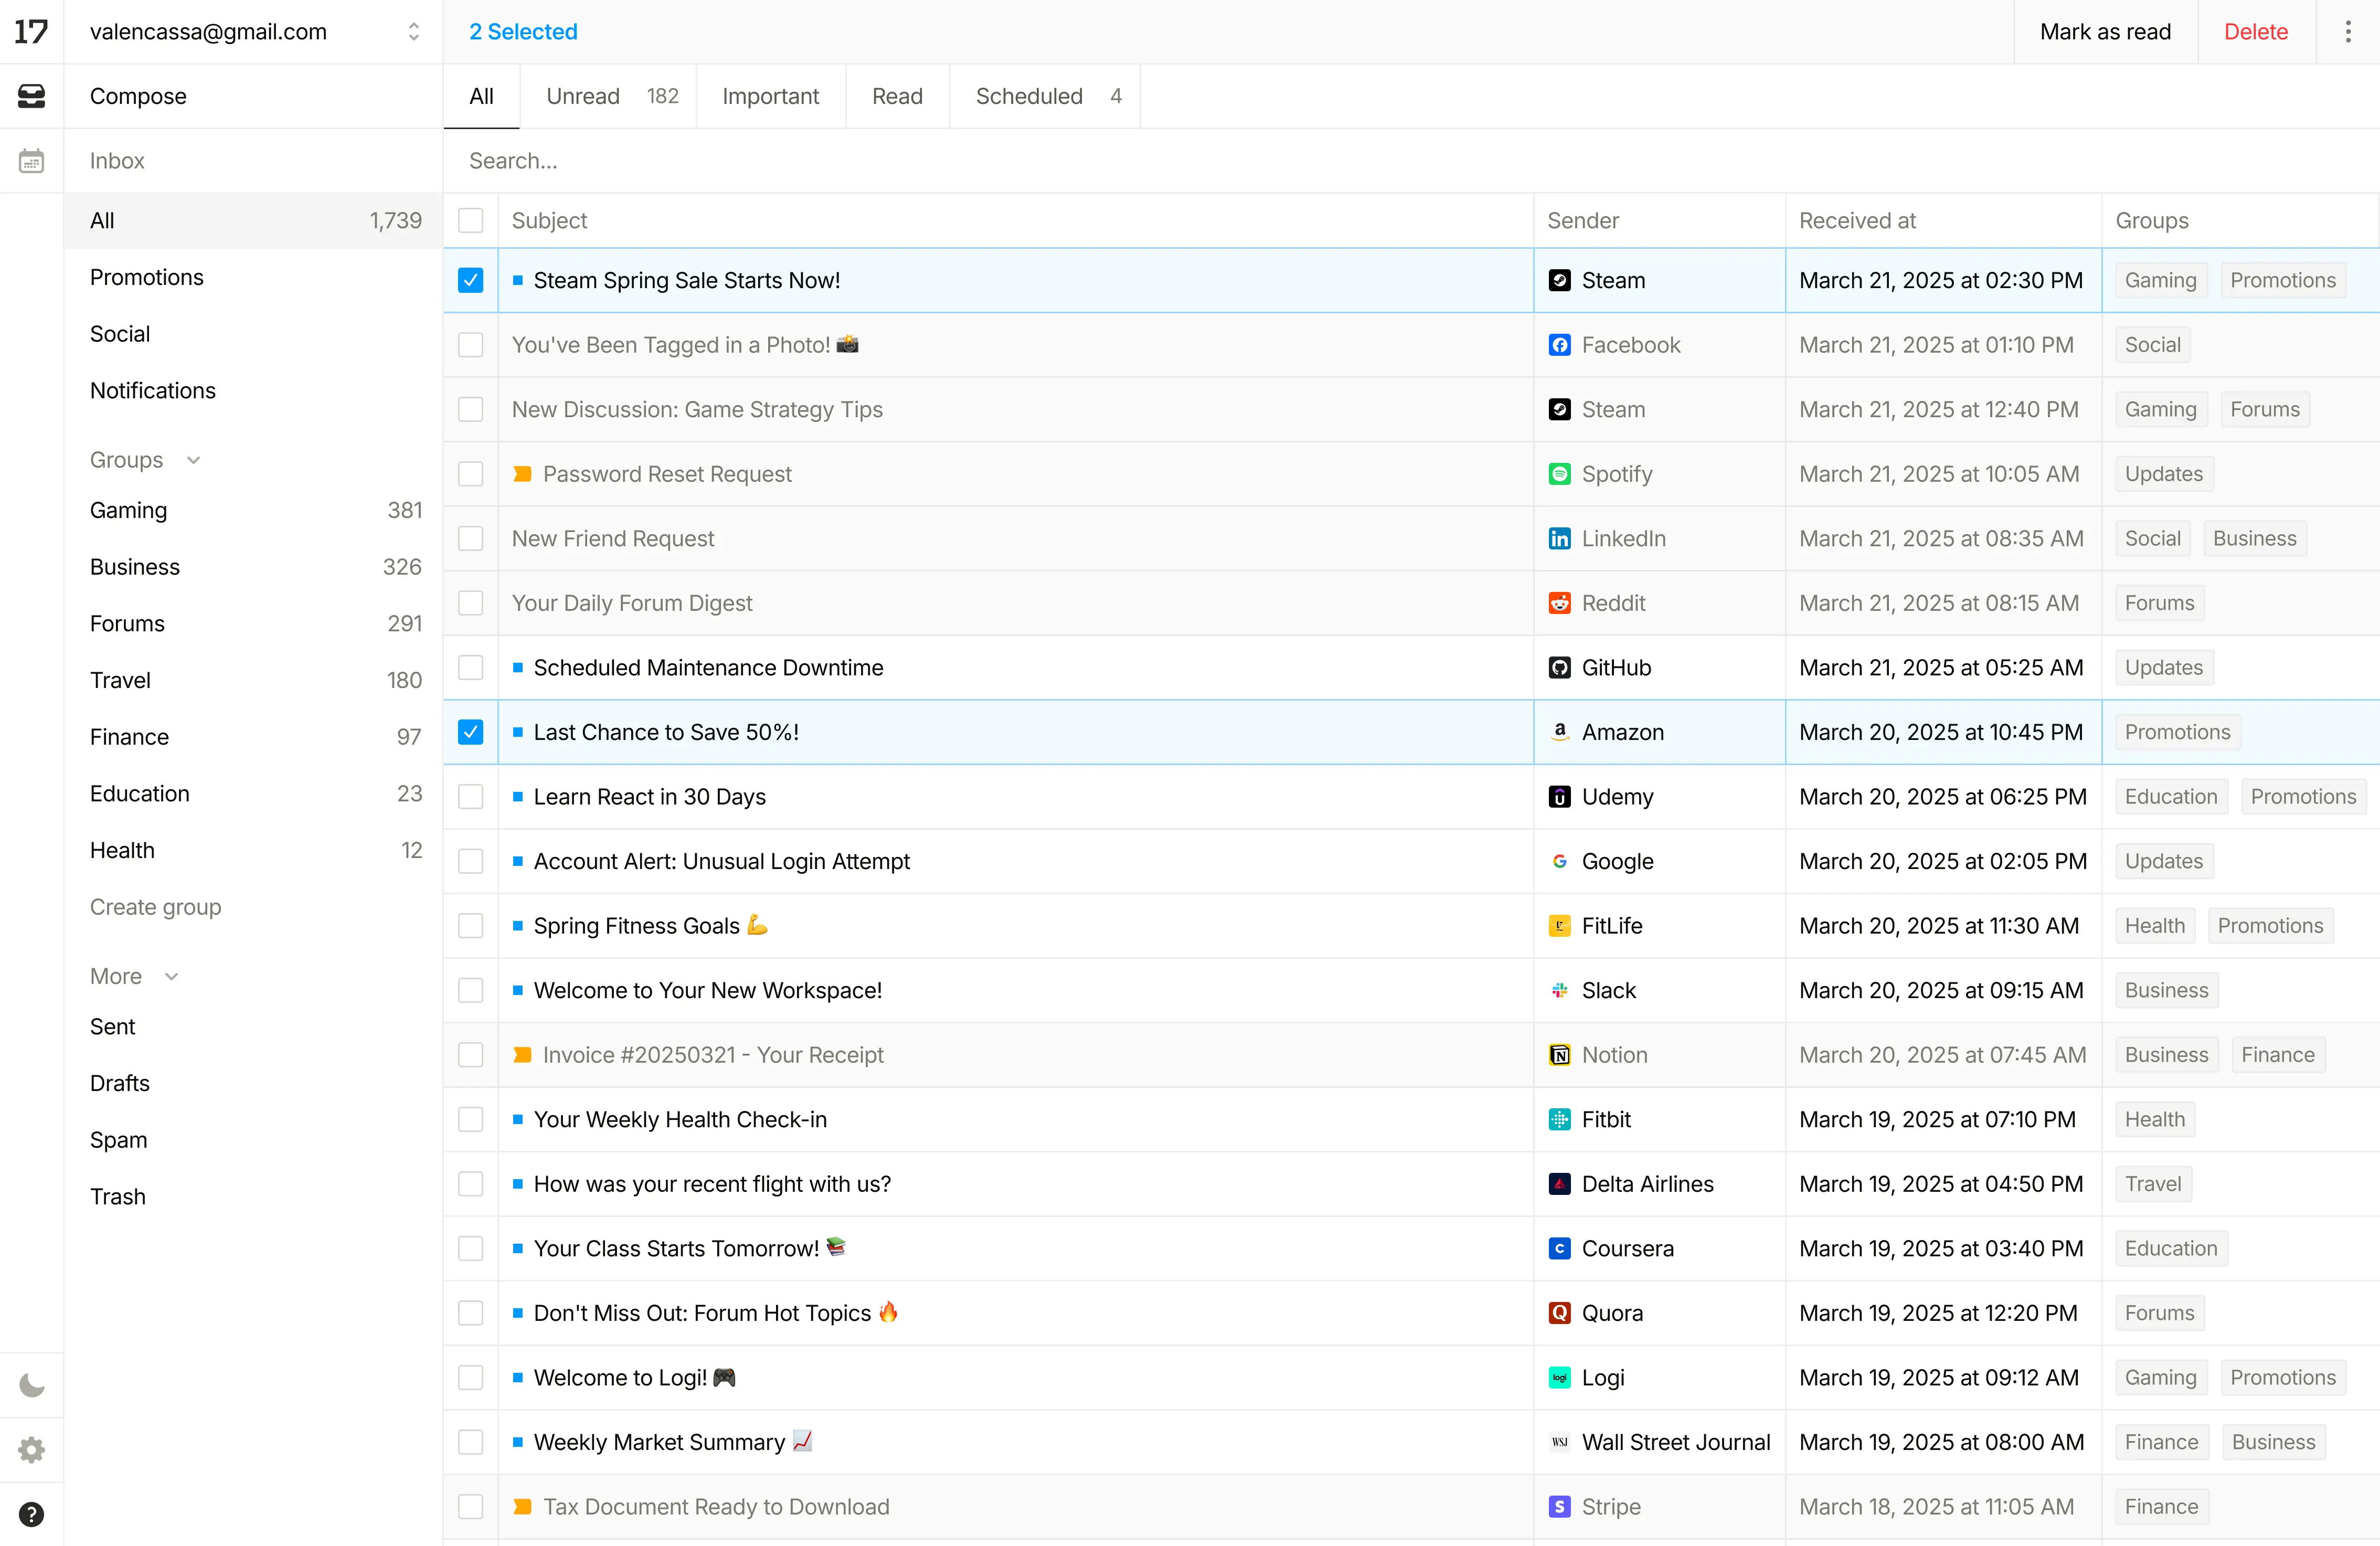Check the Weekly Market Summary checkbox
Image resolution: width=2380 pixels, height=1546 pixels.
pyautogui.click(x=470, y=1442)
